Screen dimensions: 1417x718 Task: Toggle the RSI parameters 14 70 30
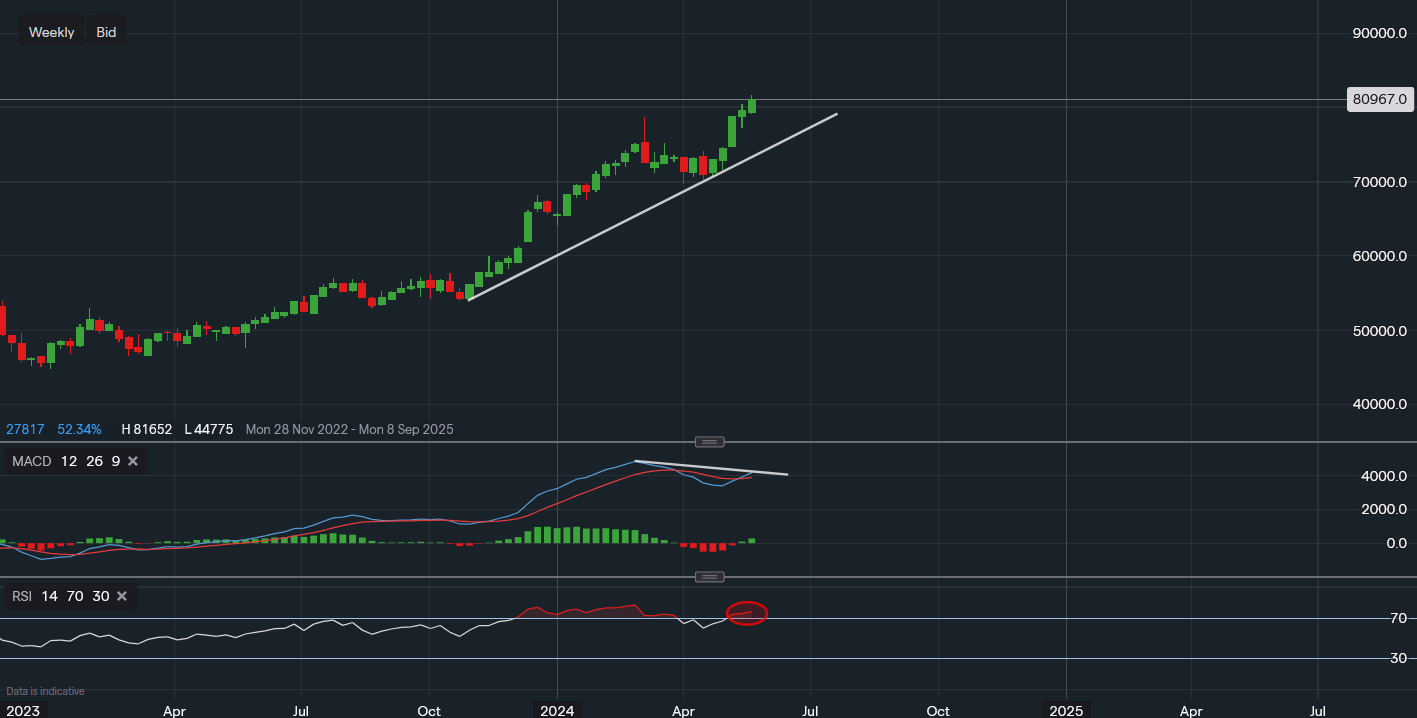point(75,595)
